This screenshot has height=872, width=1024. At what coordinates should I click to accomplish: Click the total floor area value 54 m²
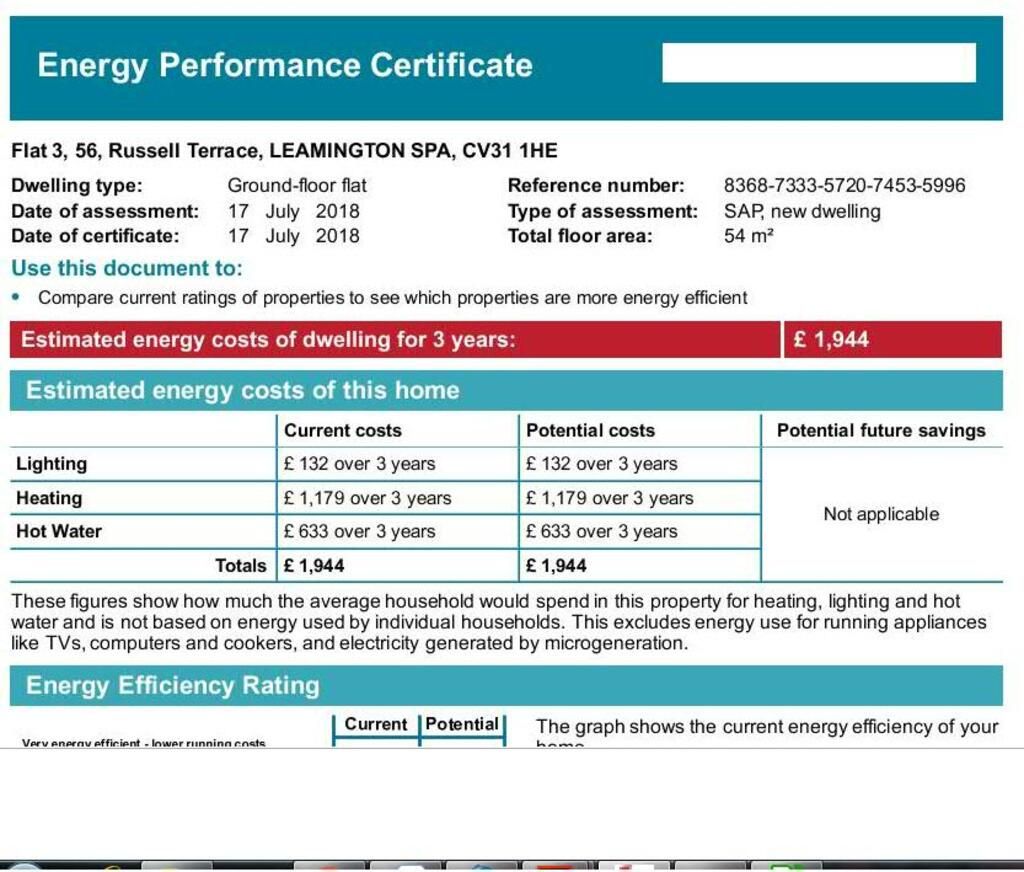(x=749, y=237)
